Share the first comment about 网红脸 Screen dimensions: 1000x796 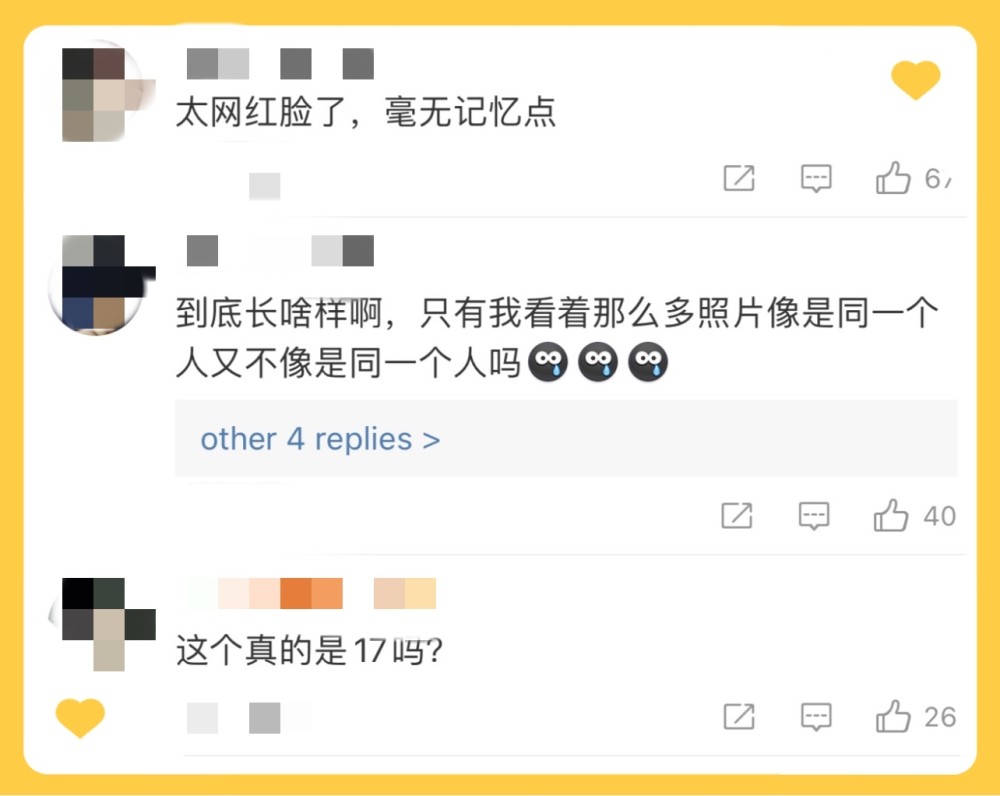739,178
